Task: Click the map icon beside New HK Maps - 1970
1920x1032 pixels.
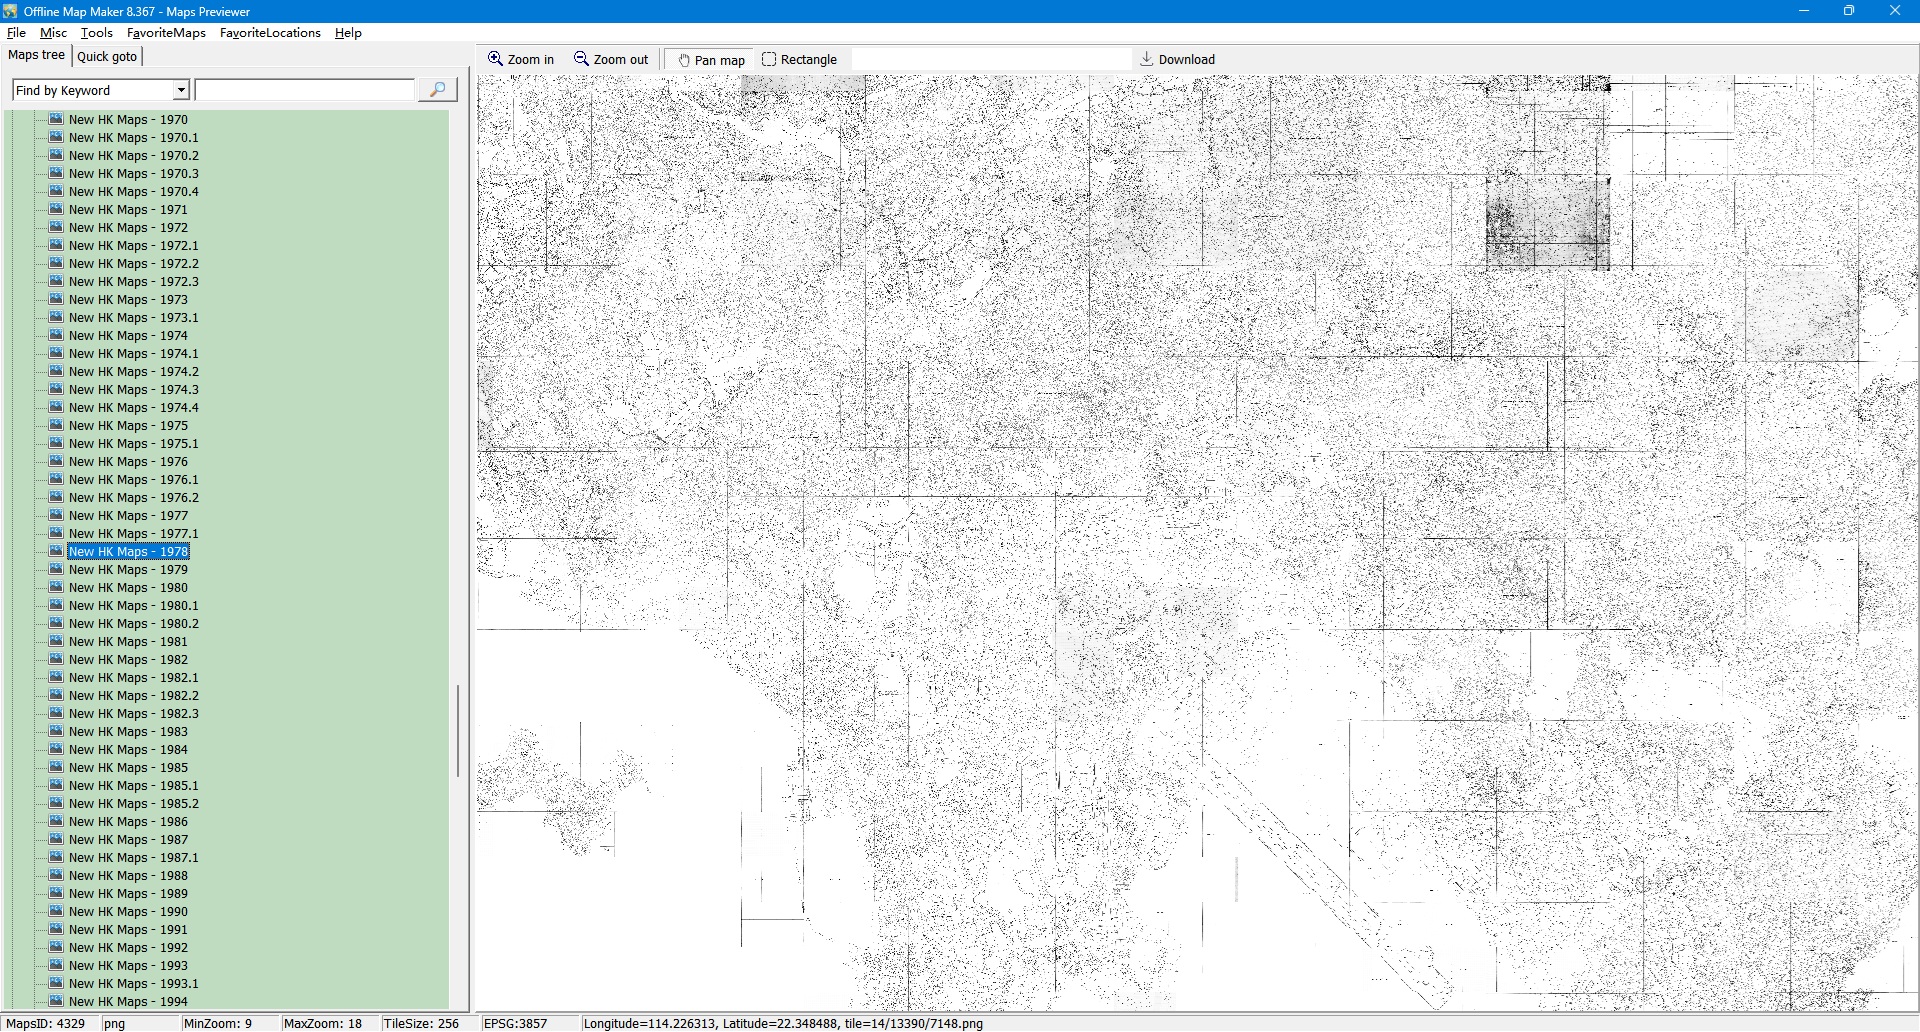Action: click(56, 119)
